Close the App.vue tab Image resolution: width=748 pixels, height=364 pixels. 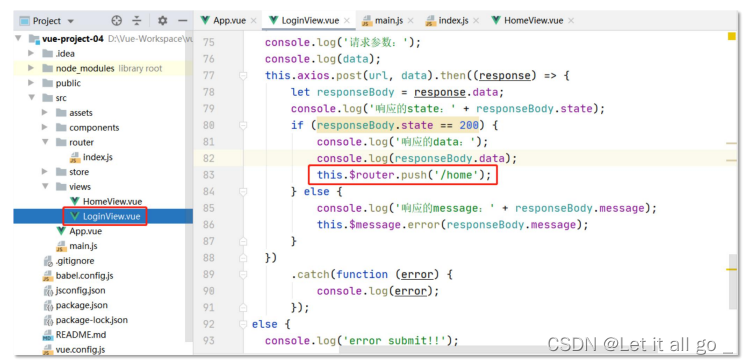coord(253,21)
